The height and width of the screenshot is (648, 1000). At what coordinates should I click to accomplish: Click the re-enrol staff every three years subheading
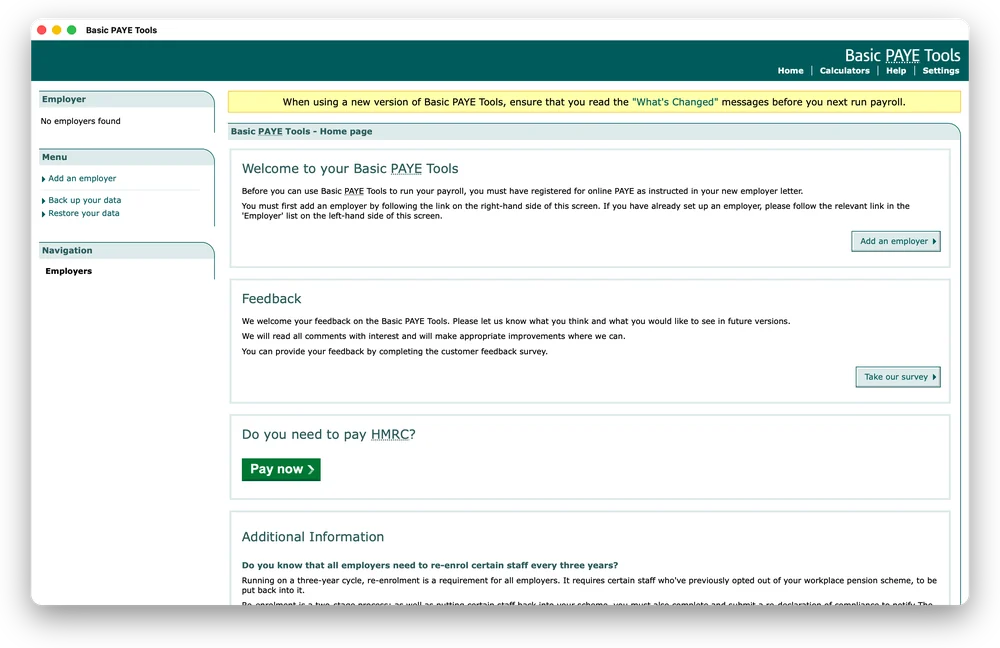click(x=430, y=566)
